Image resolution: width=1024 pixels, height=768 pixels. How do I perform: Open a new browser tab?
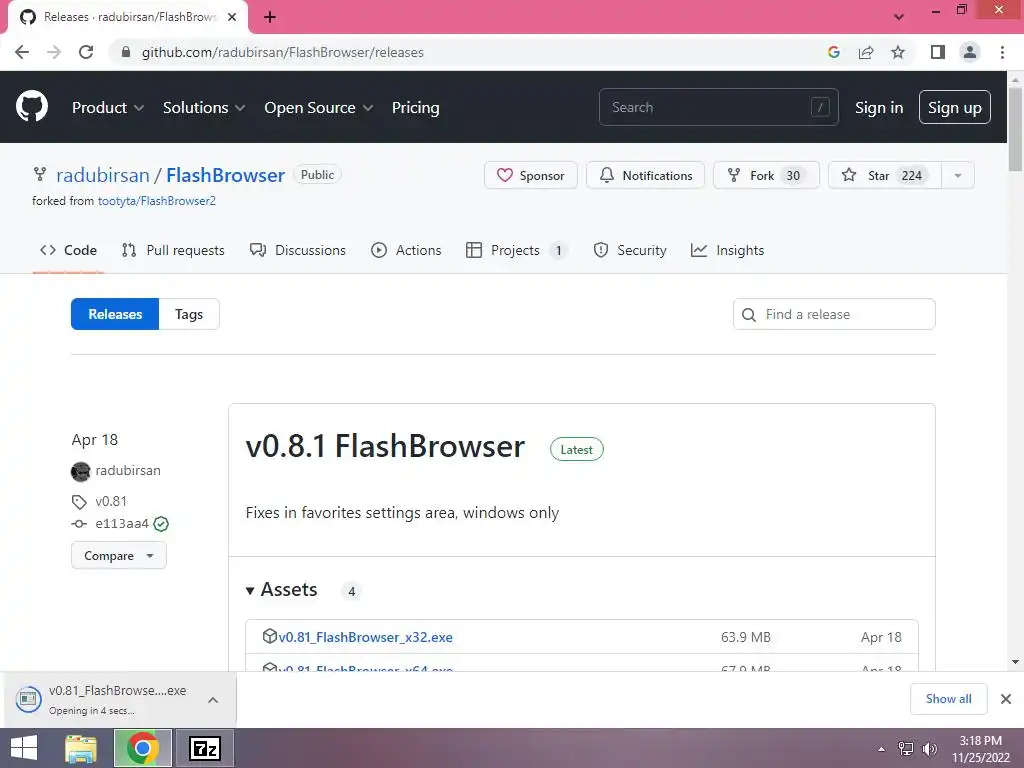tap(270, 17)
